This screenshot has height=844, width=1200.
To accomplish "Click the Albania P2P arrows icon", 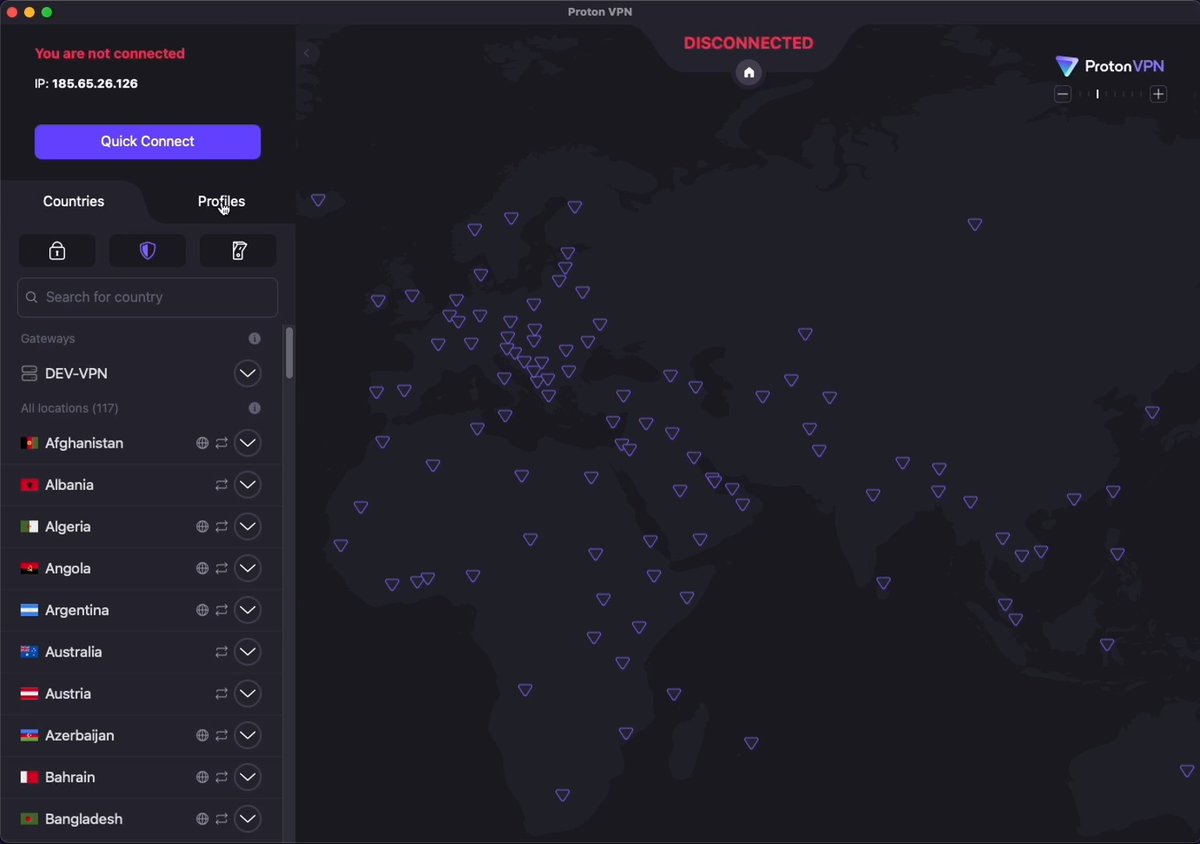I will pos(221,485).
